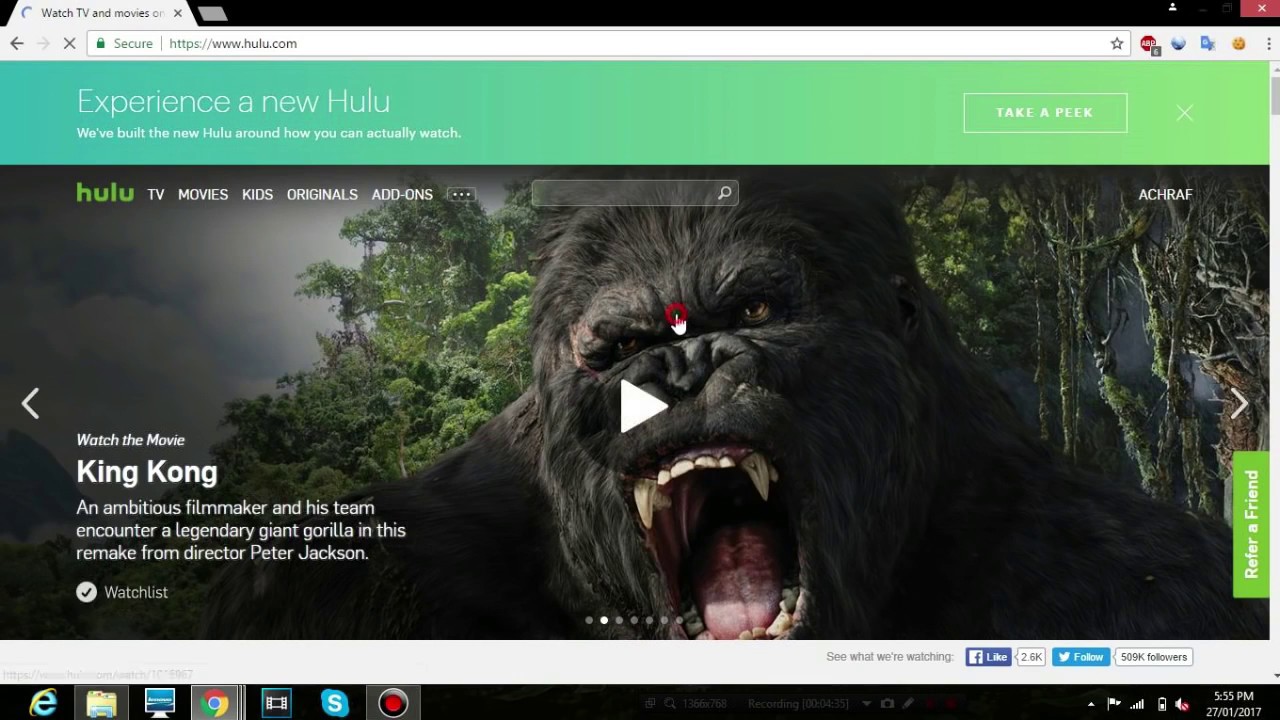Viewport: 1280px width, 720px height.
Task: Open the Chrome three-dot menu
Action: (1268, 43)
